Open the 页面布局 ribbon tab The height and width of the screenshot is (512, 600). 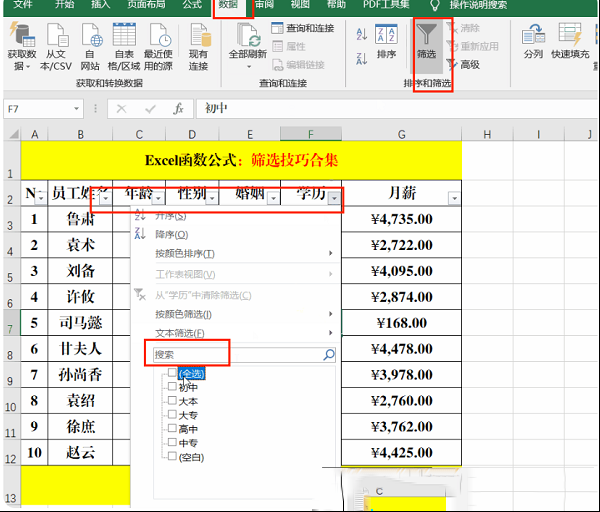[x=146, y=5]
